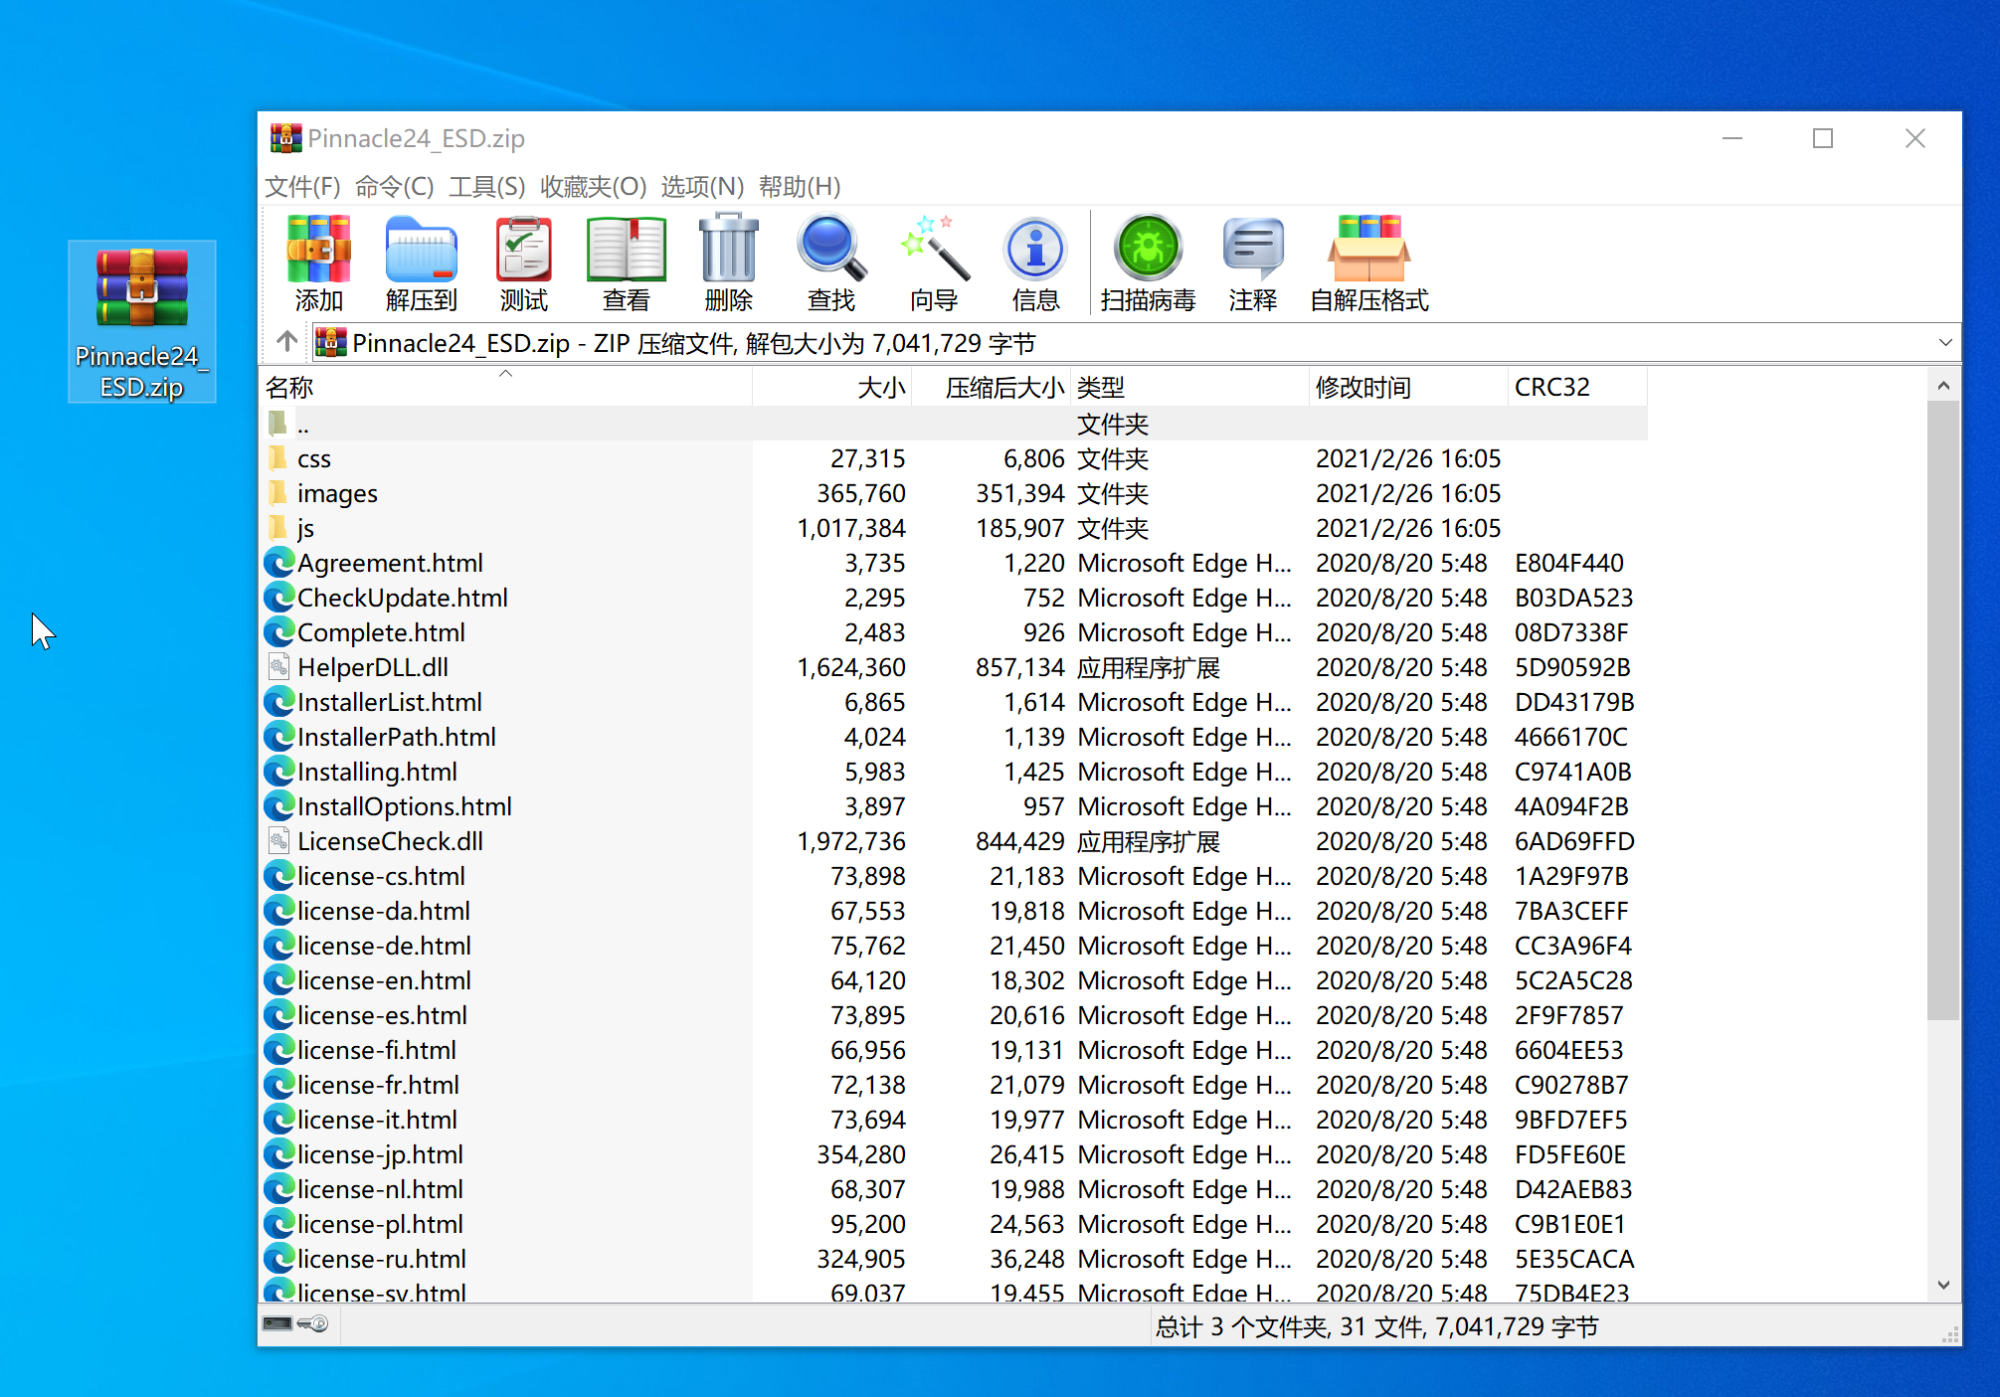Click the vertical scrollbar thumb
Screen dimensions: 2000x1397
(1943, 711)
